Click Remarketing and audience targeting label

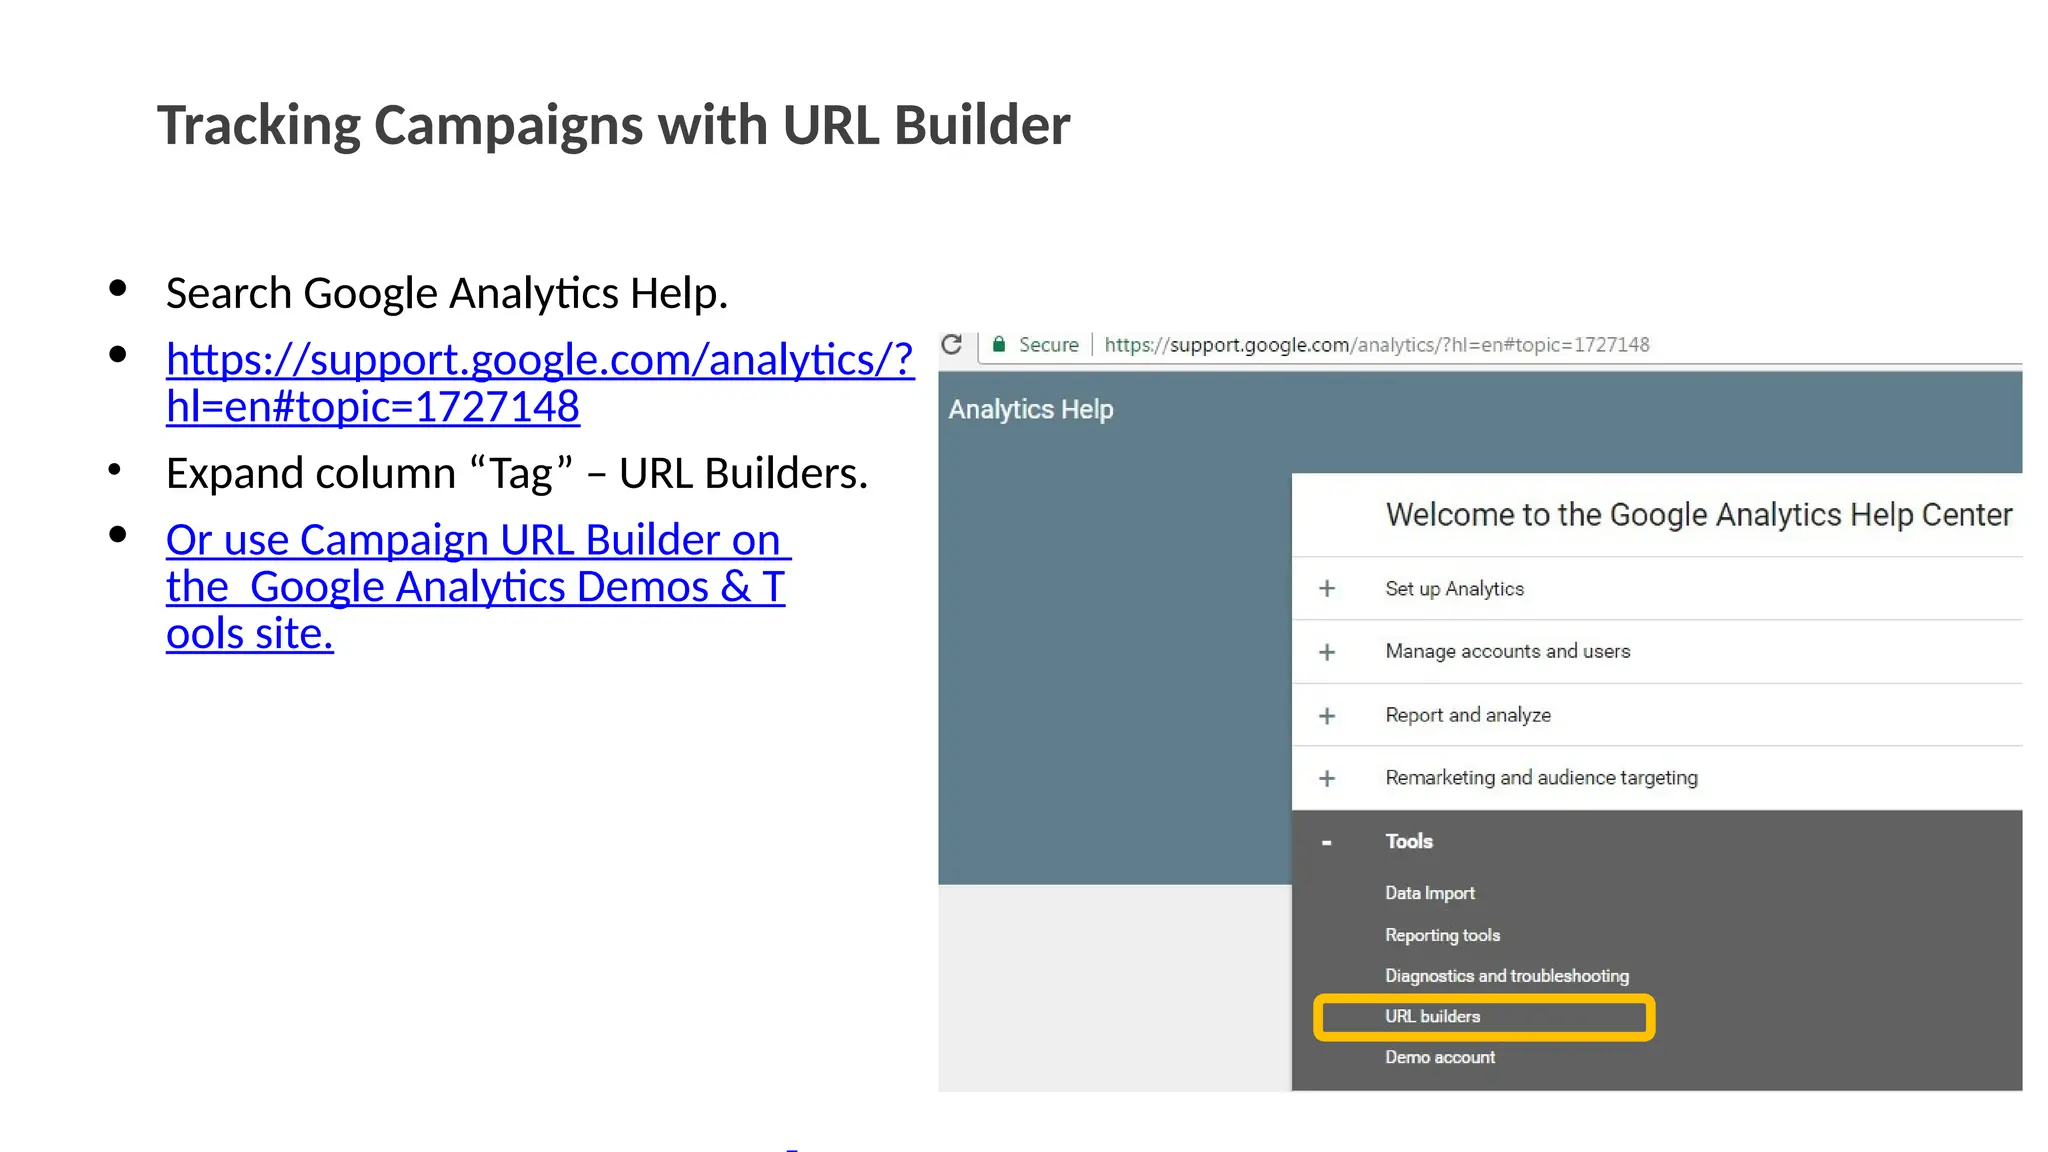pyautogui.click(x=1541, y=777)
